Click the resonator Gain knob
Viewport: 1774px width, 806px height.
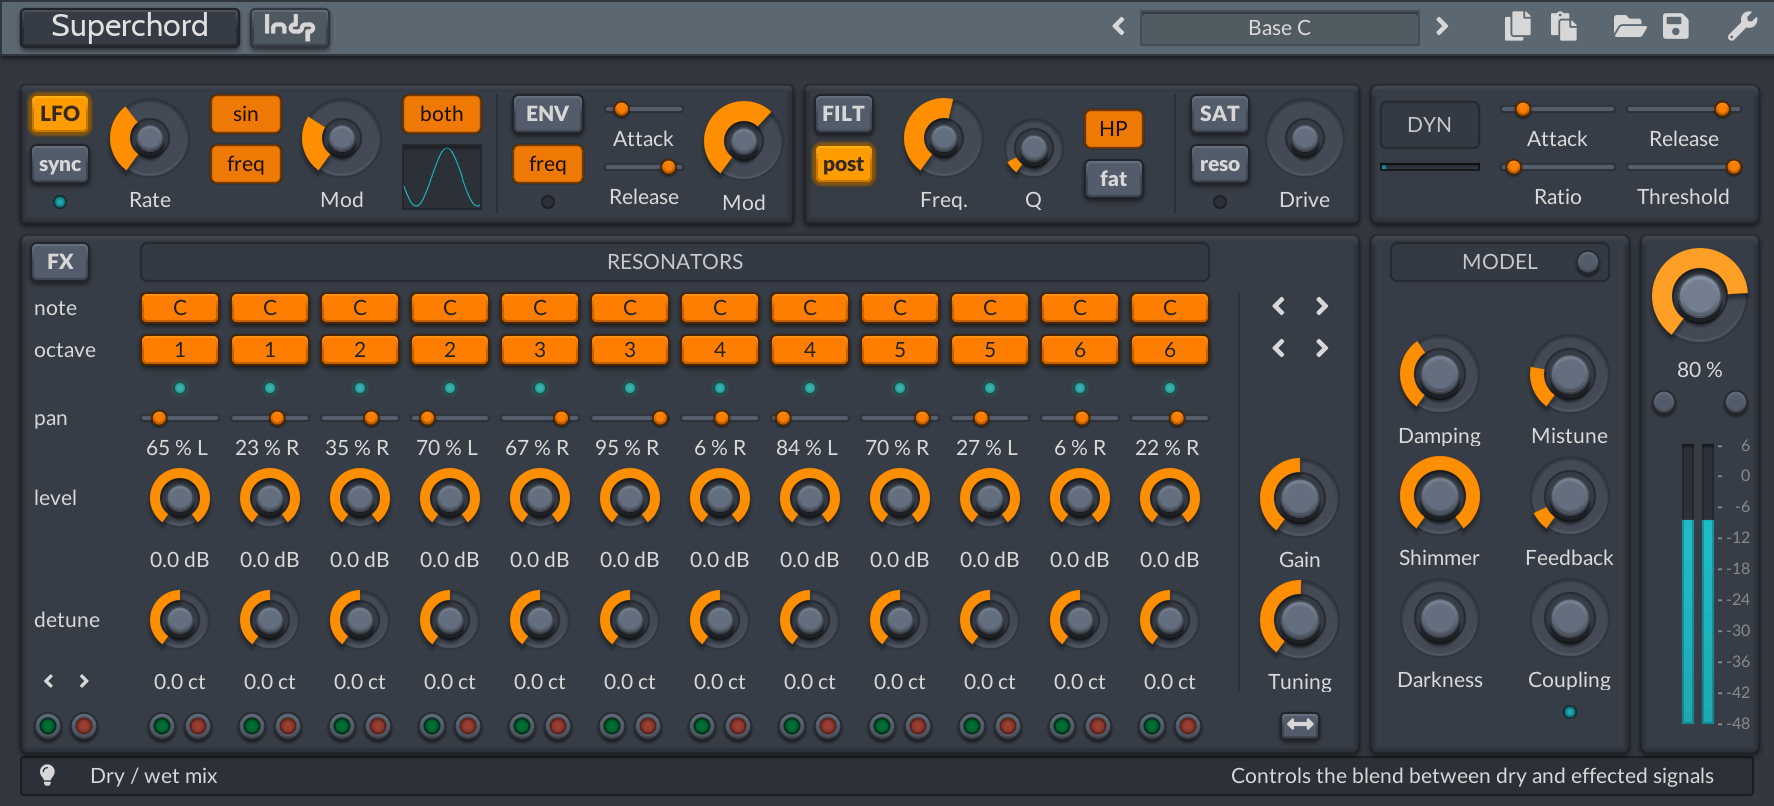coord(1299,498)
